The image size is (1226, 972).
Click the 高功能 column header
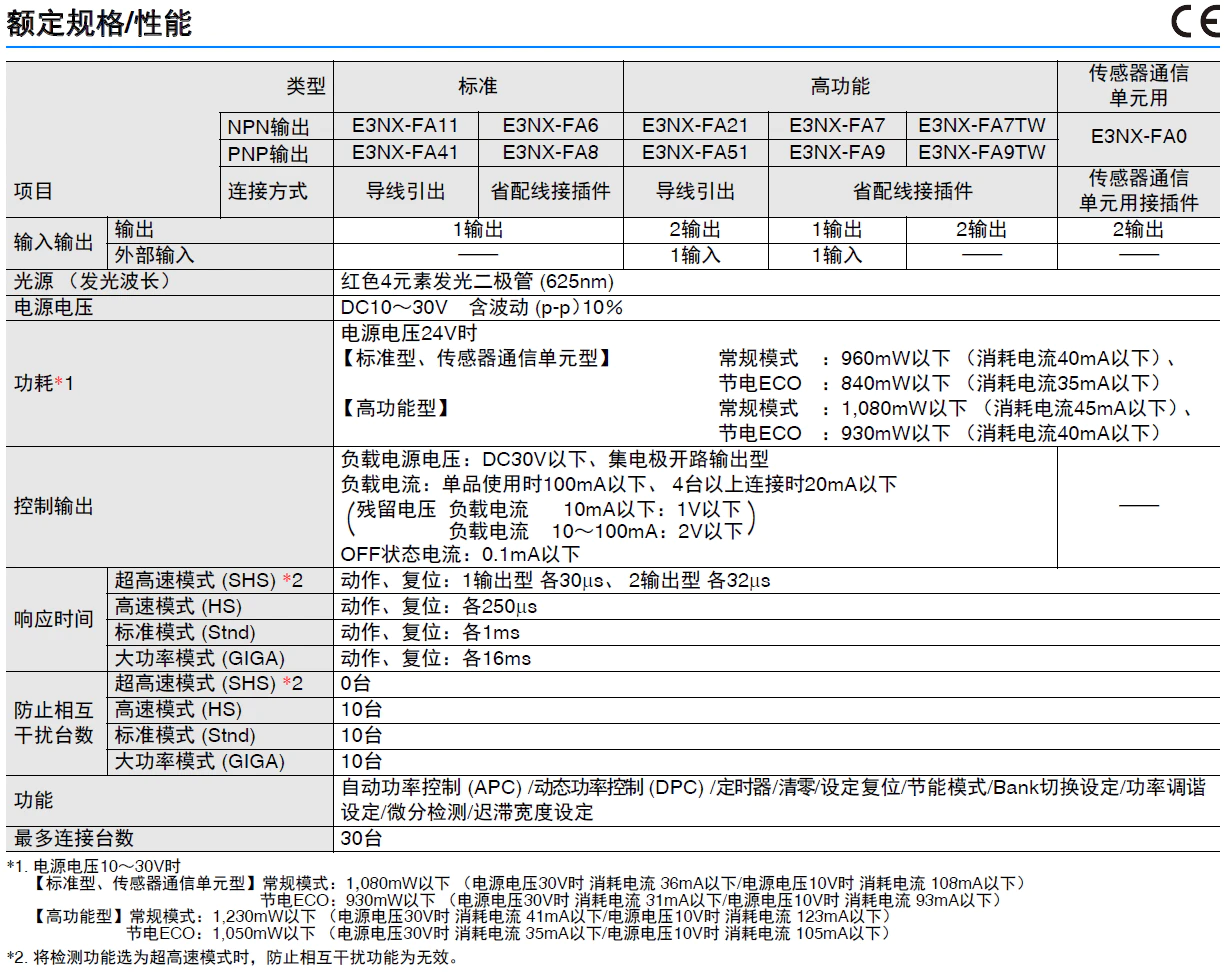point(840,87)
